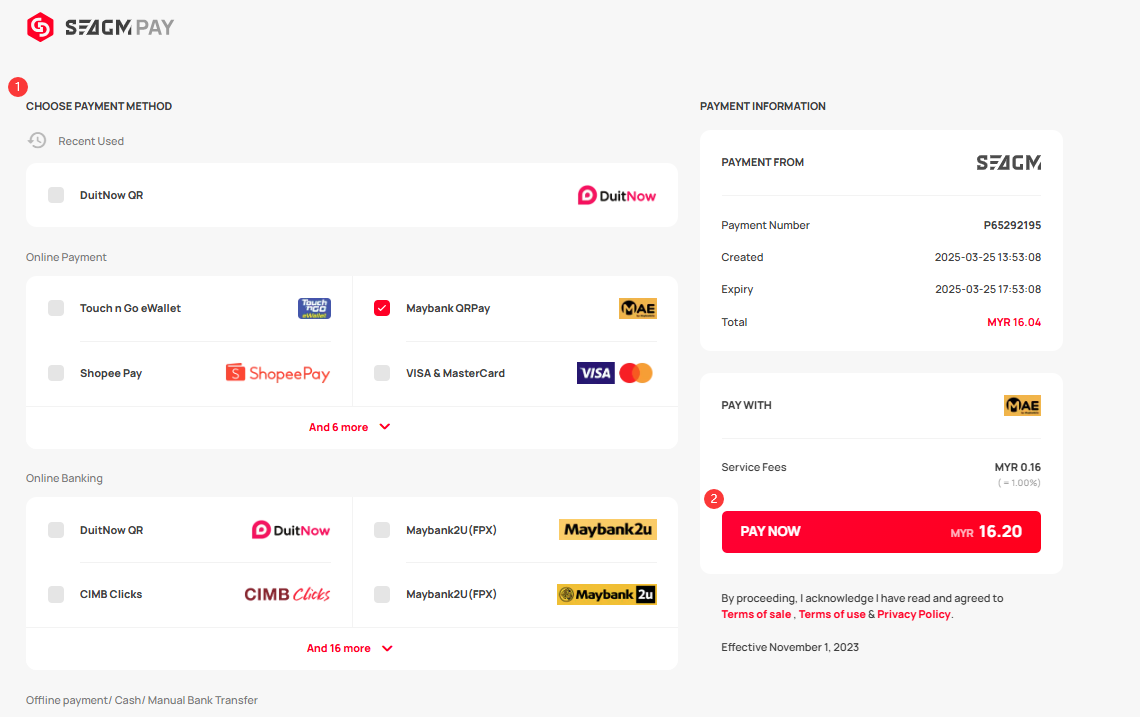Viewport: 1140px width, 717px height.
Task: Click the yellow Maybank2u logo
Action: coord(608,529)
